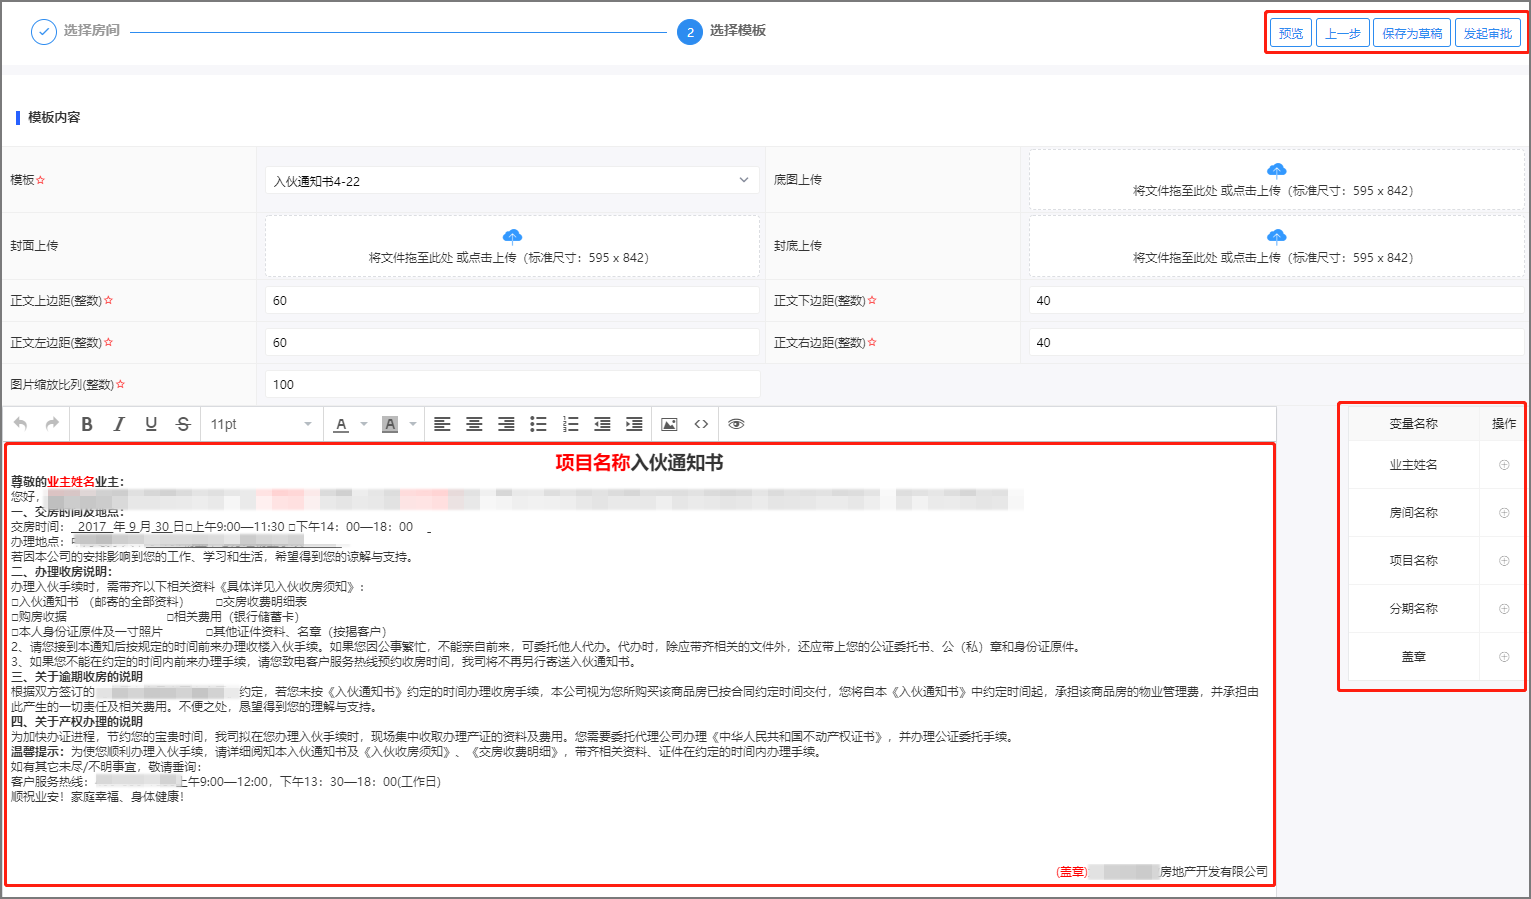This screenshot has width=1531, height=899.
Task: Click the 图片缩放比列 input field
Action: pos(512,384)
